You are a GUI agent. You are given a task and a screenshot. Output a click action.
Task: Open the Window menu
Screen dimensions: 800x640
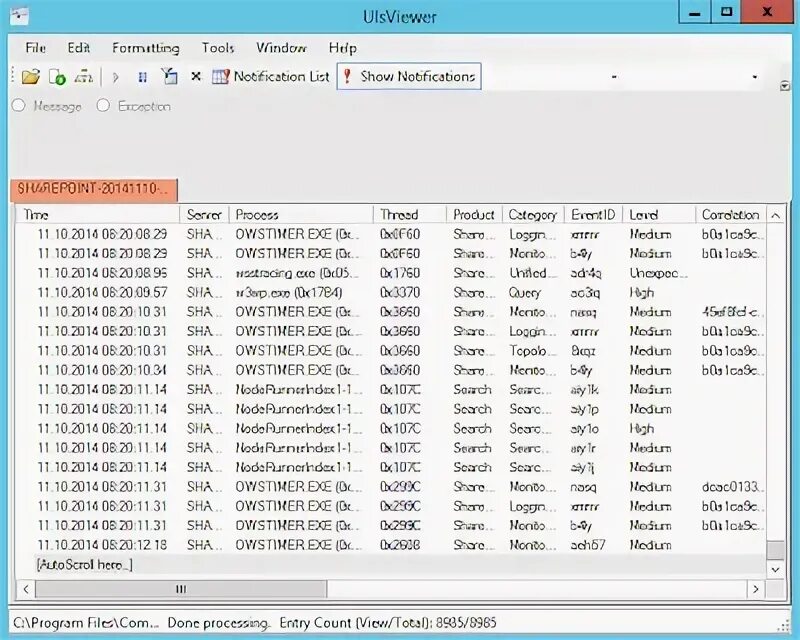(281, 48)
